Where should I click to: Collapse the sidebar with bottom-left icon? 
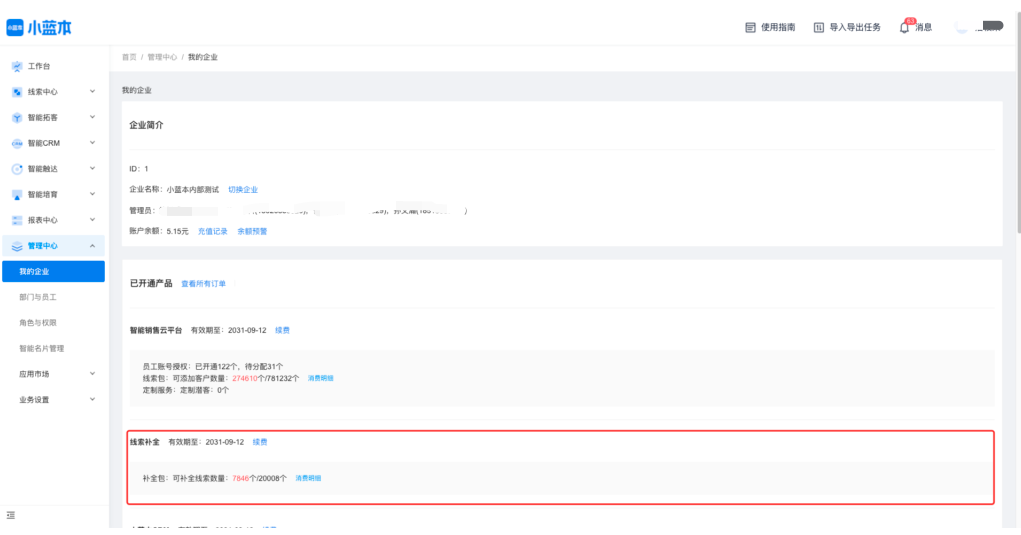coord(11,515)
